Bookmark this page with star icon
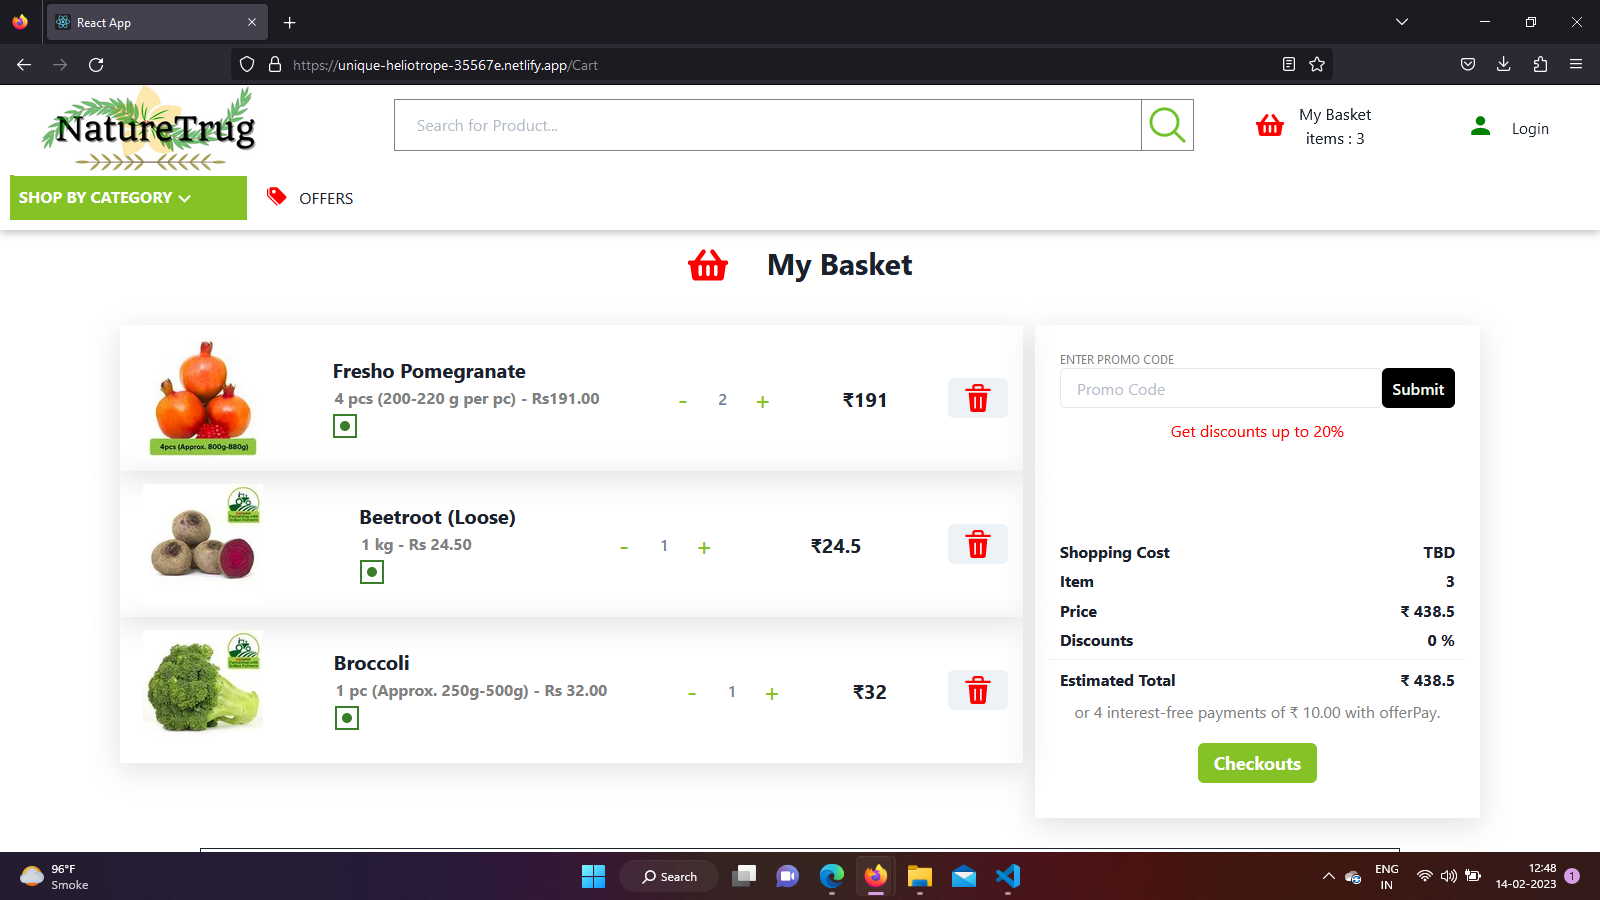The height and width of the screenshot is (900, 1600). click(1317, 65)
